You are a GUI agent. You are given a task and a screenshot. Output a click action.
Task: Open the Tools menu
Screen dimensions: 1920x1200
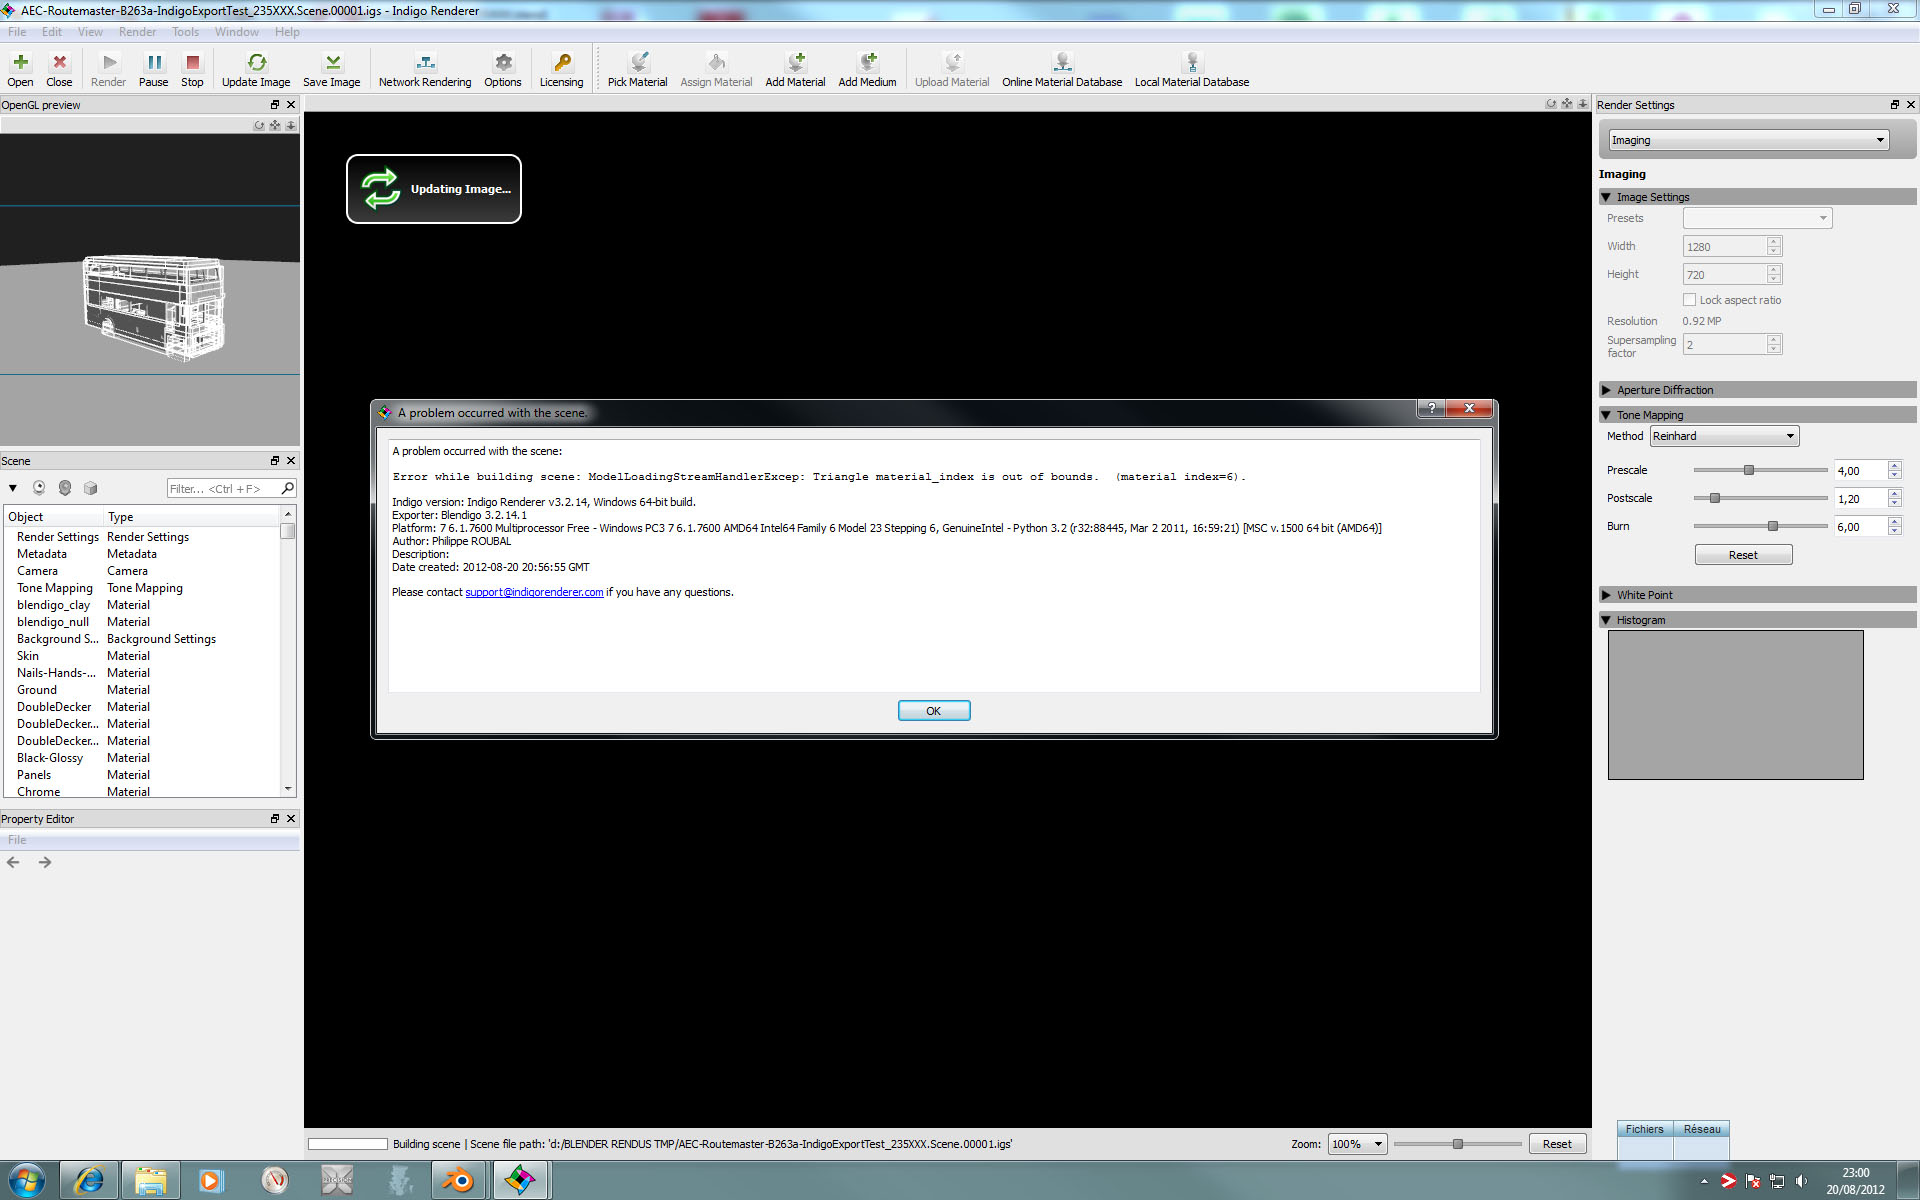tap(185, 32)
